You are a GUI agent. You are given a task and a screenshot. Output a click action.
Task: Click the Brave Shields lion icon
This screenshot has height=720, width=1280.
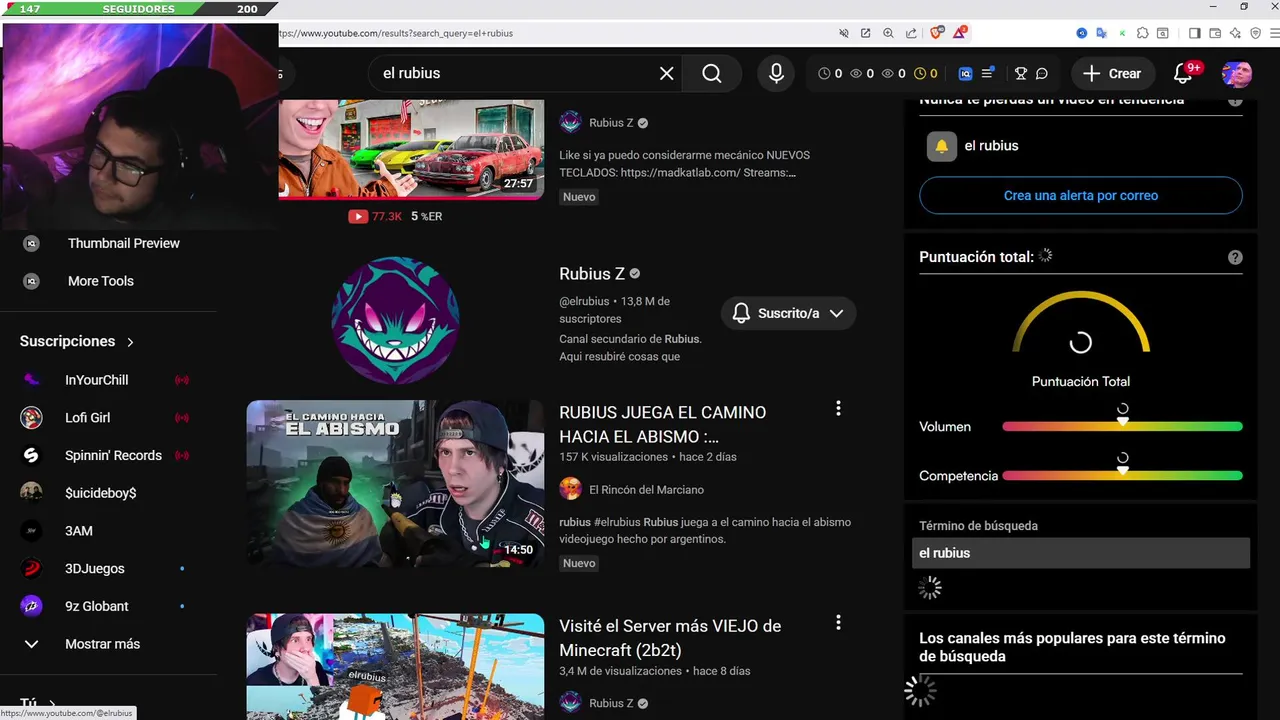(937, 33)
